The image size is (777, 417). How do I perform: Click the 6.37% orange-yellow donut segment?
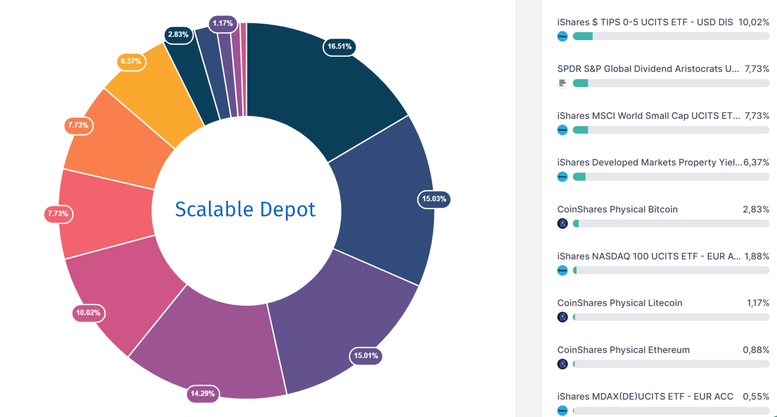(x=150, y=95)
